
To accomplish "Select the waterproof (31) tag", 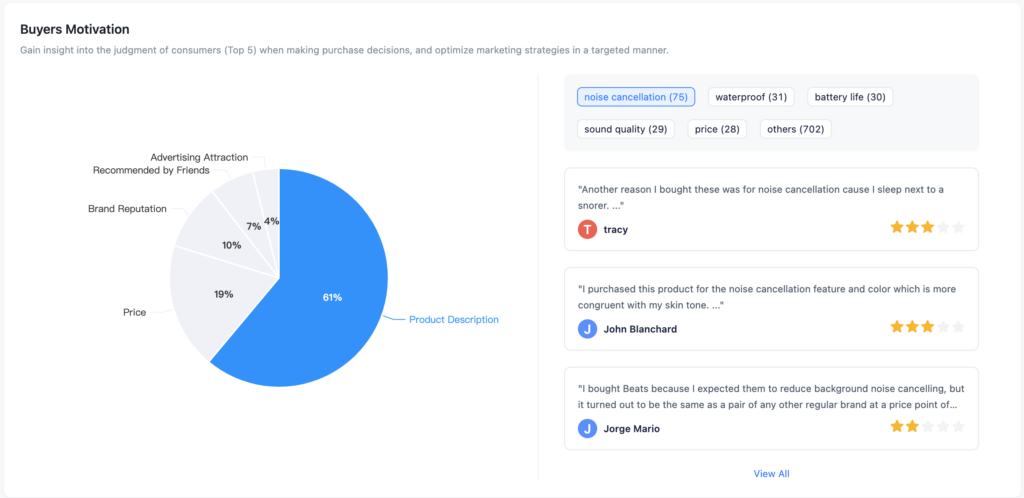I will click(x=751, y=97).
